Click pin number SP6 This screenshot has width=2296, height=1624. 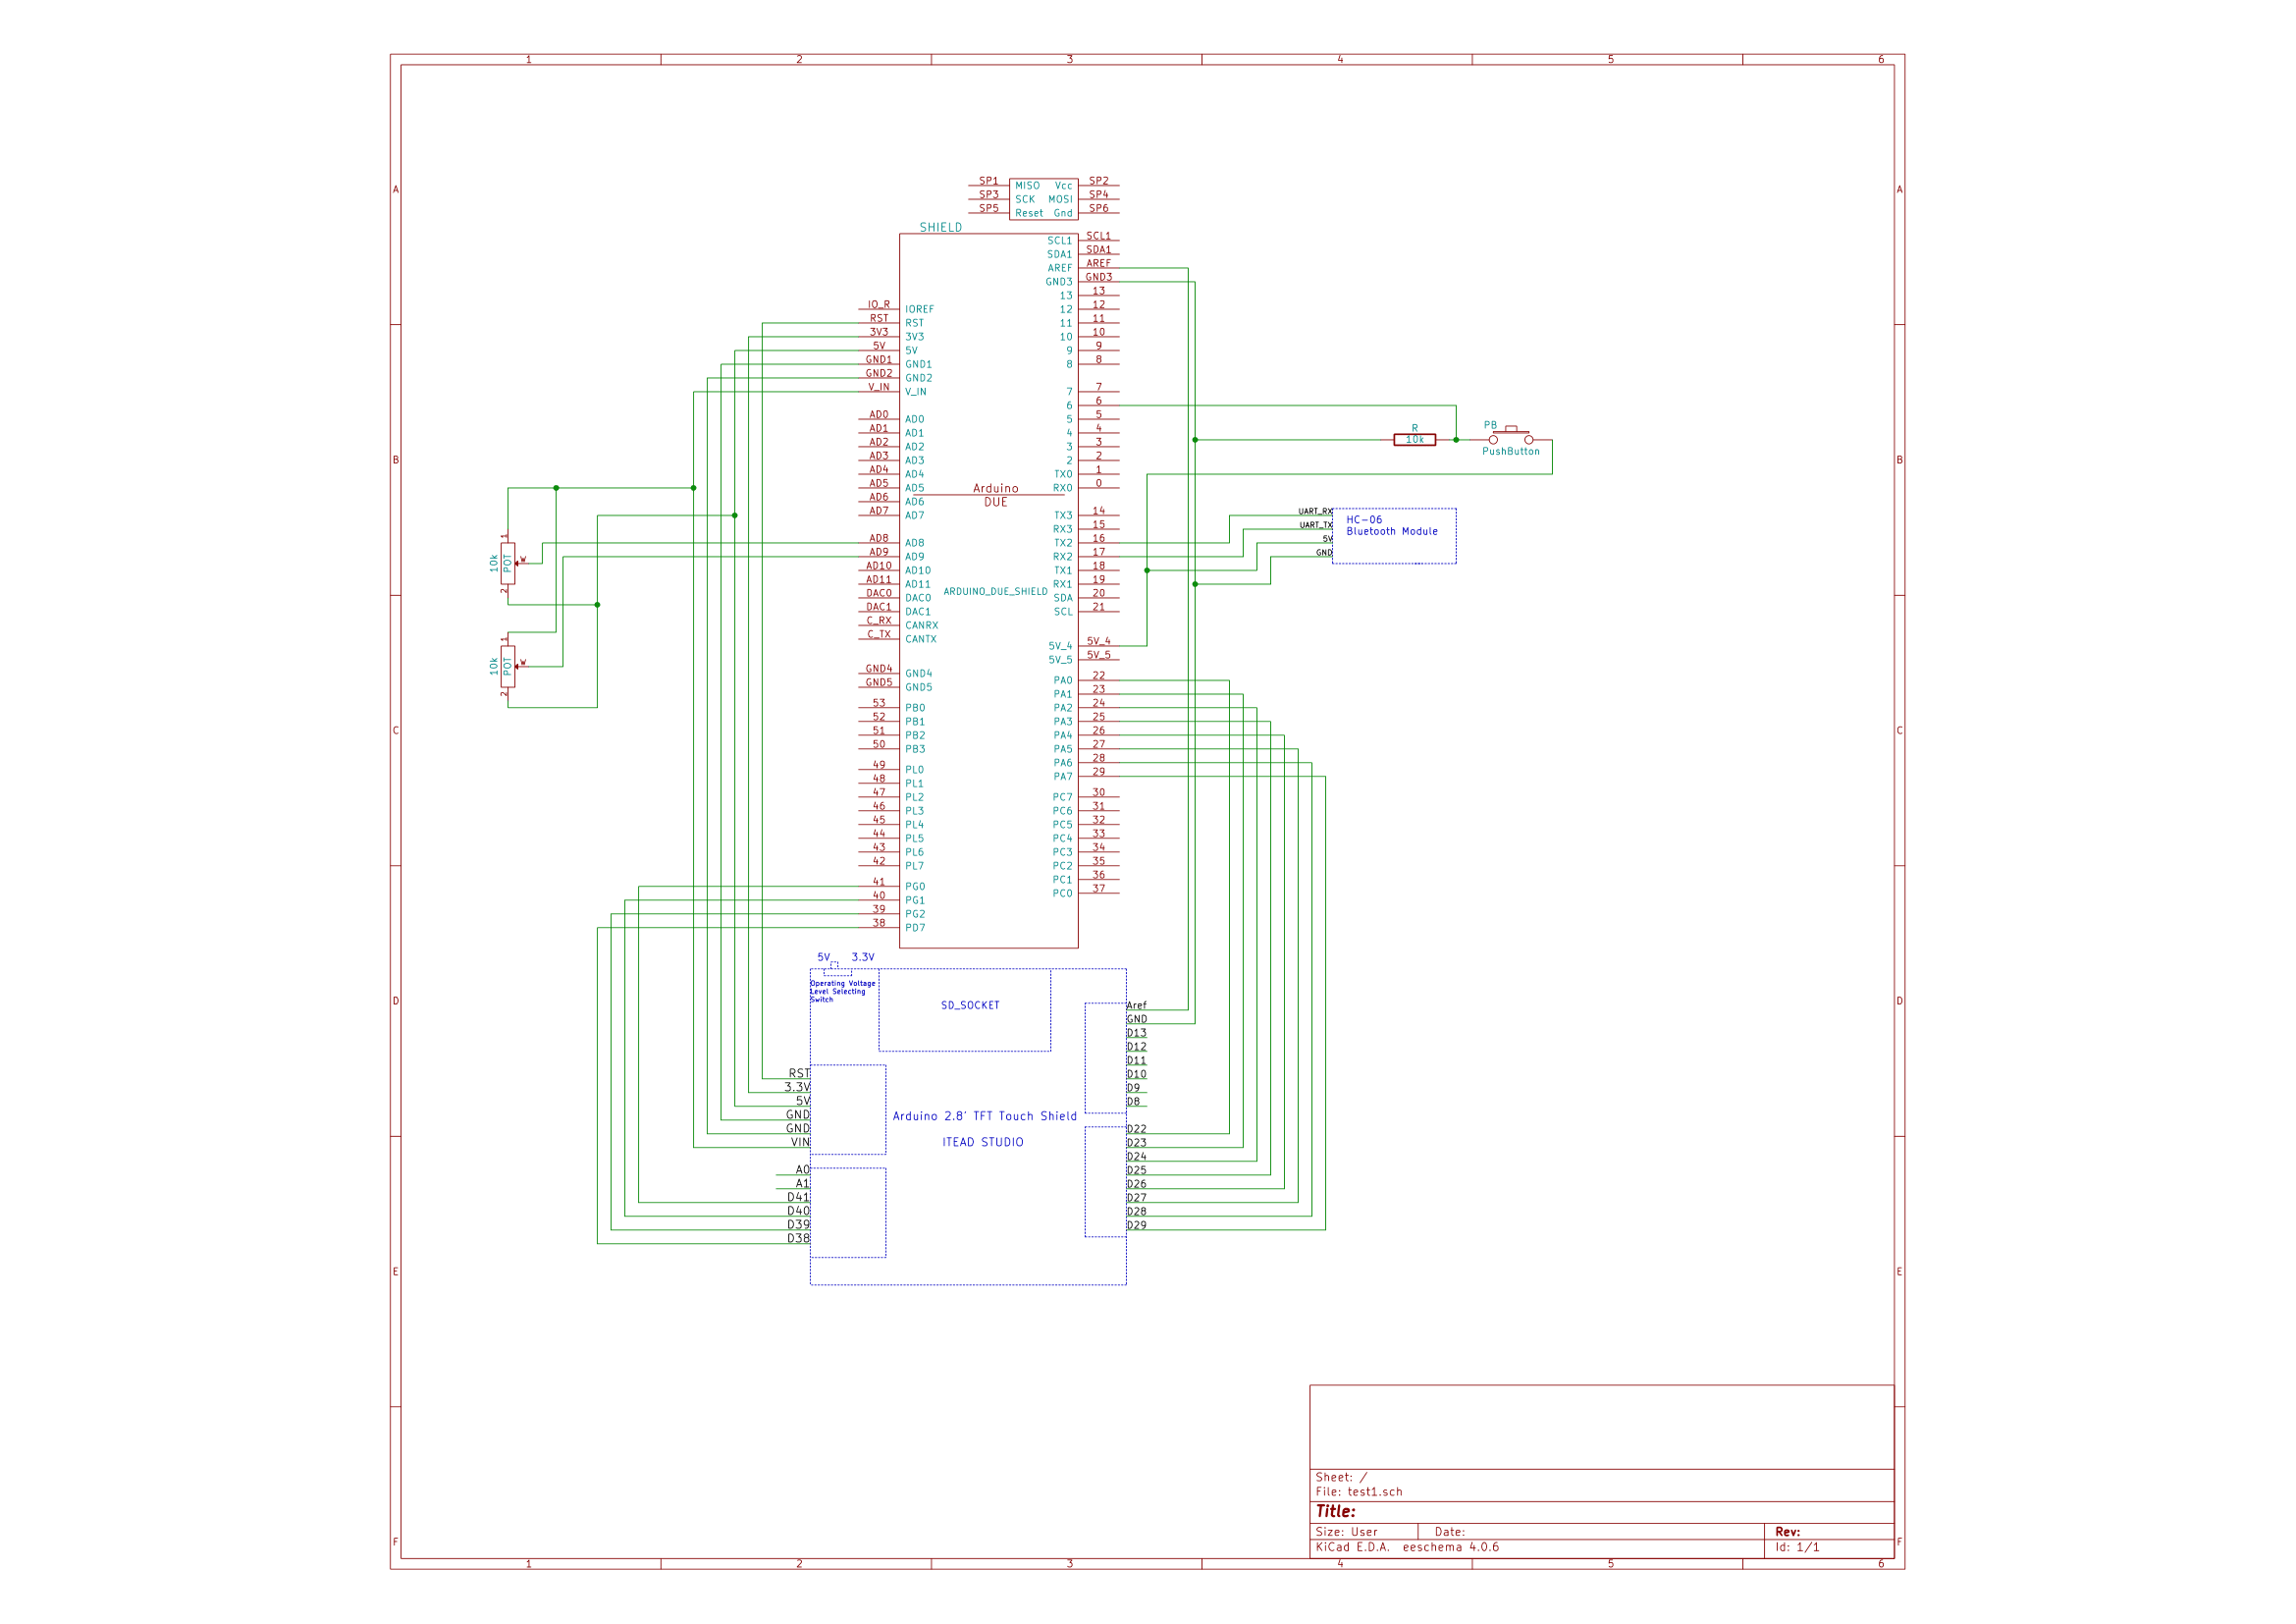click(1098, 209)
